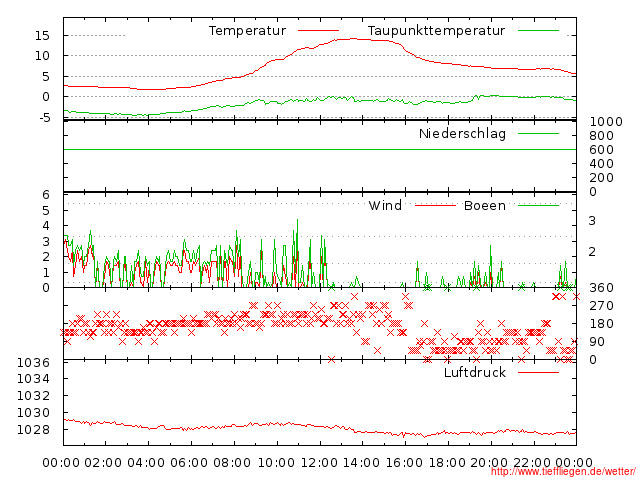Screen dimensions: 640x480
Task: Click the Wind legend label
Action: (x=385, y=206)
